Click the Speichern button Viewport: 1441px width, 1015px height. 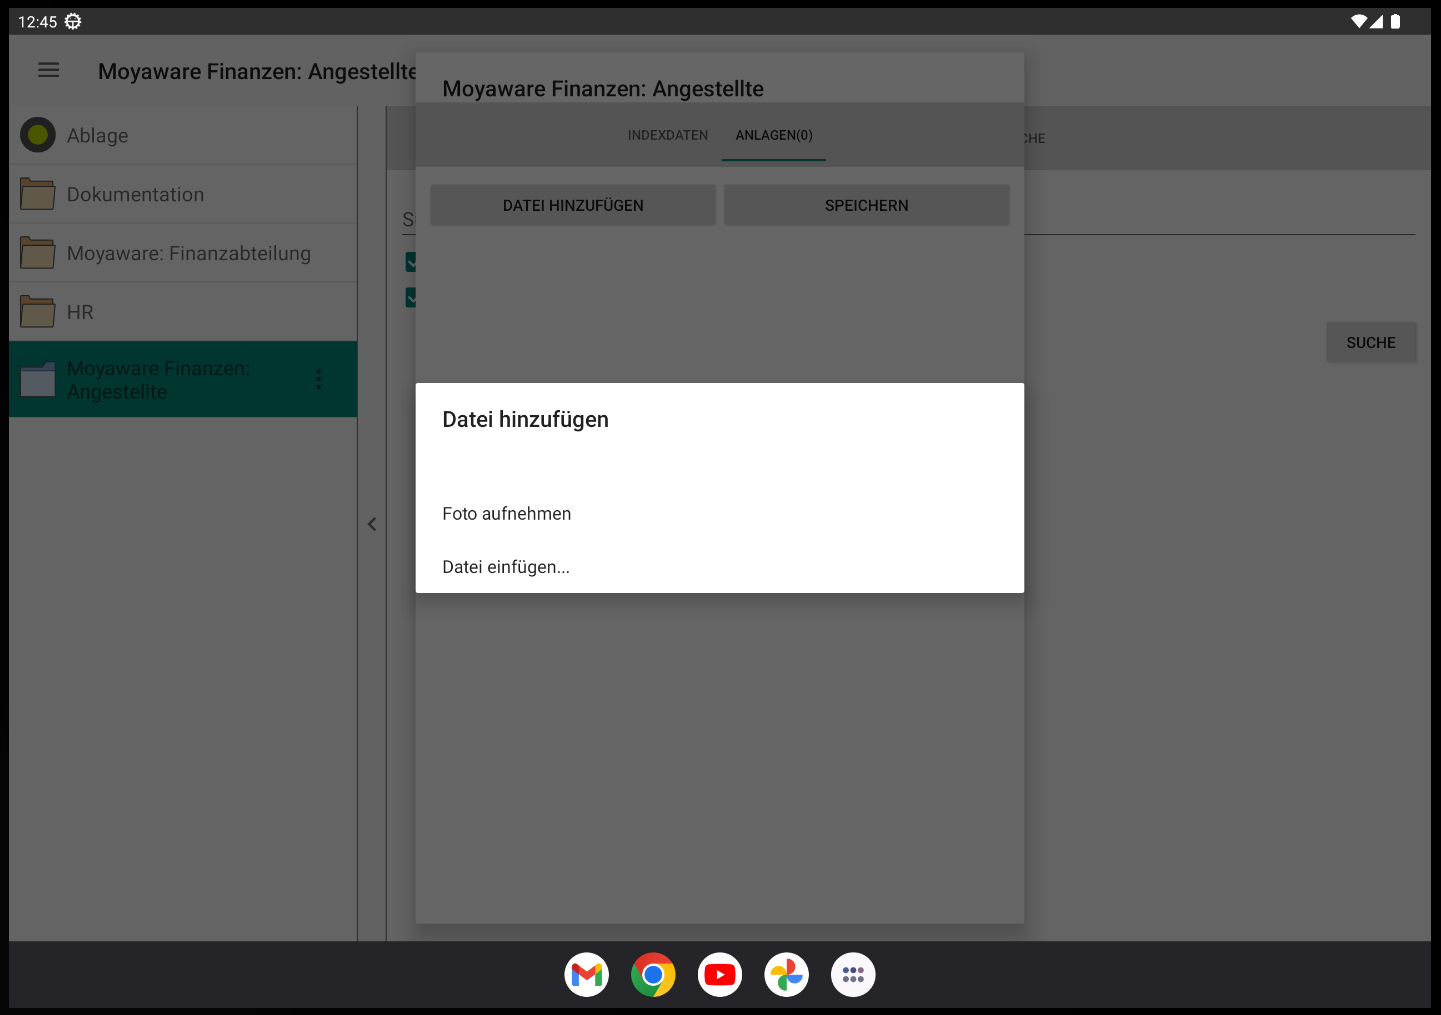pyautogui.click(x=867, y=205)
